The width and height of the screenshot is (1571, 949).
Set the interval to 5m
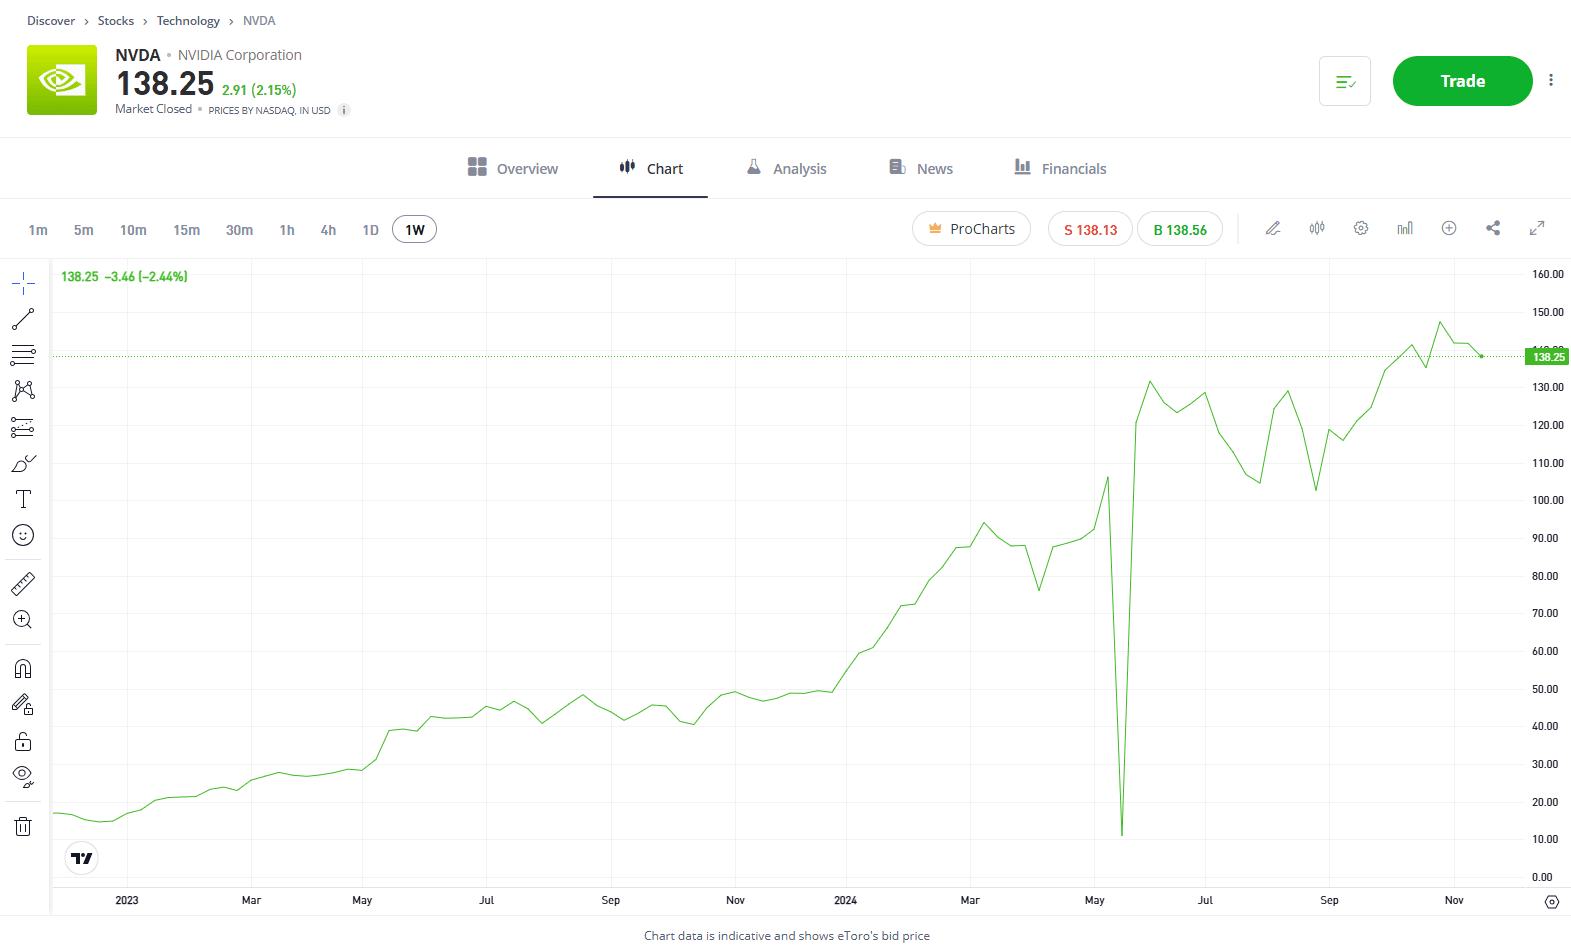84,230
